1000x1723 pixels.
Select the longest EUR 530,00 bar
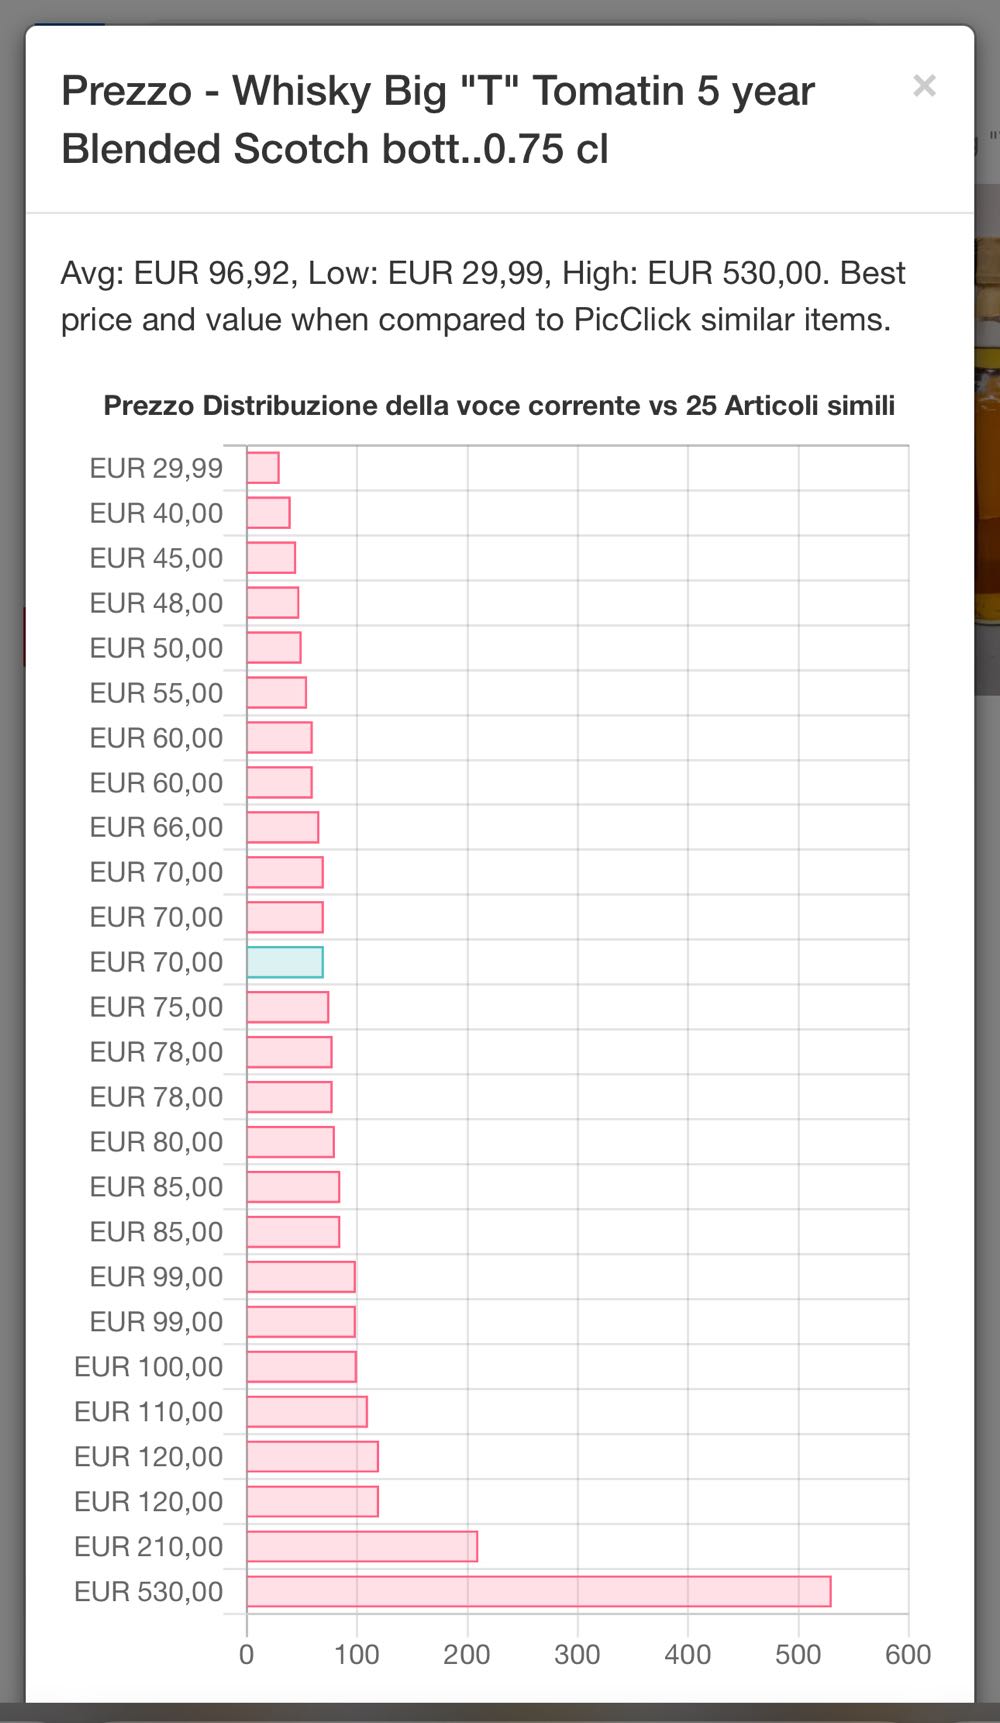click(539, 1591)
